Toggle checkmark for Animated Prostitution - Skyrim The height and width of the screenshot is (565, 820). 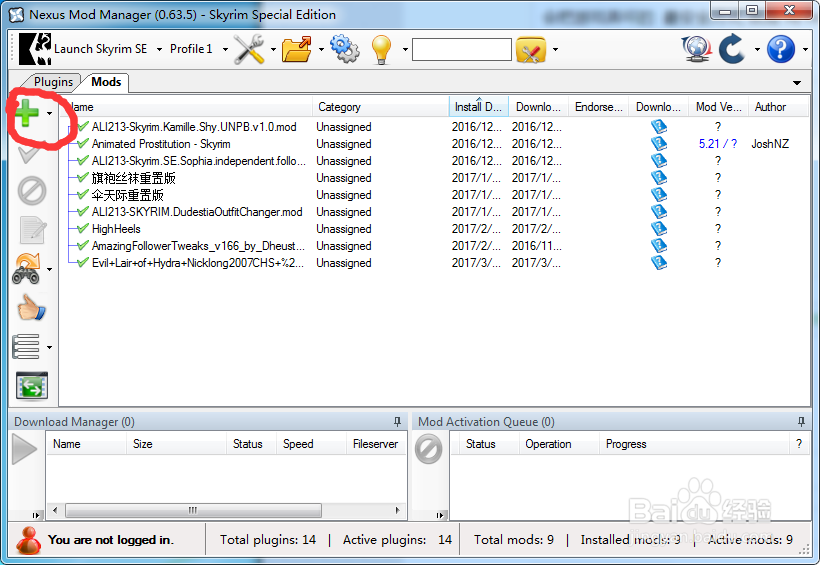click(x=83, y=143)
